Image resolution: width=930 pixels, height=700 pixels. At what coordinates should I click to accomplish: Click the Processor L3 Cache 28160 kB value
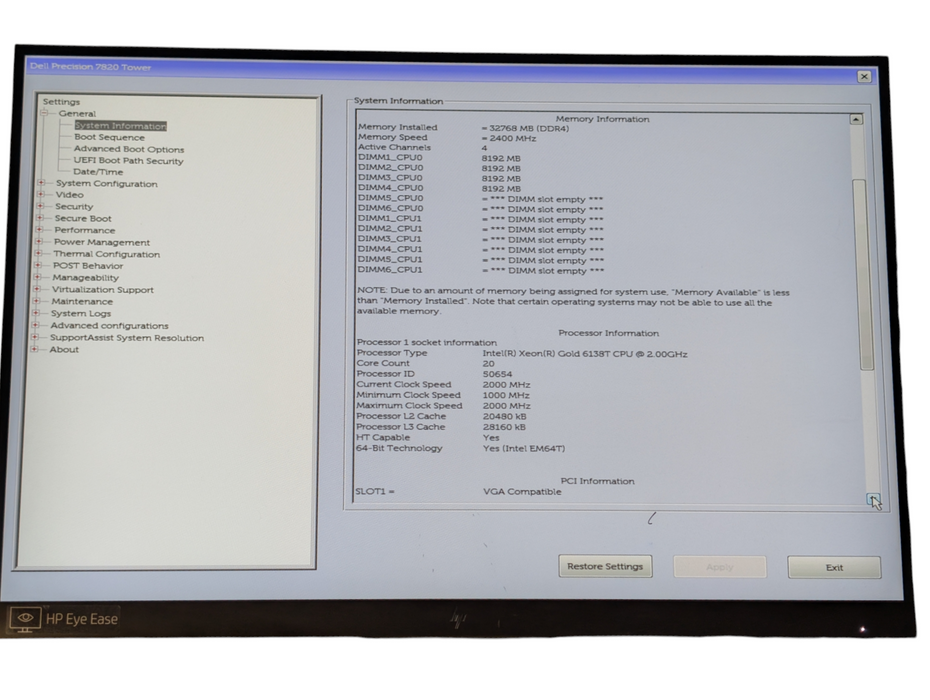point(504,427)
